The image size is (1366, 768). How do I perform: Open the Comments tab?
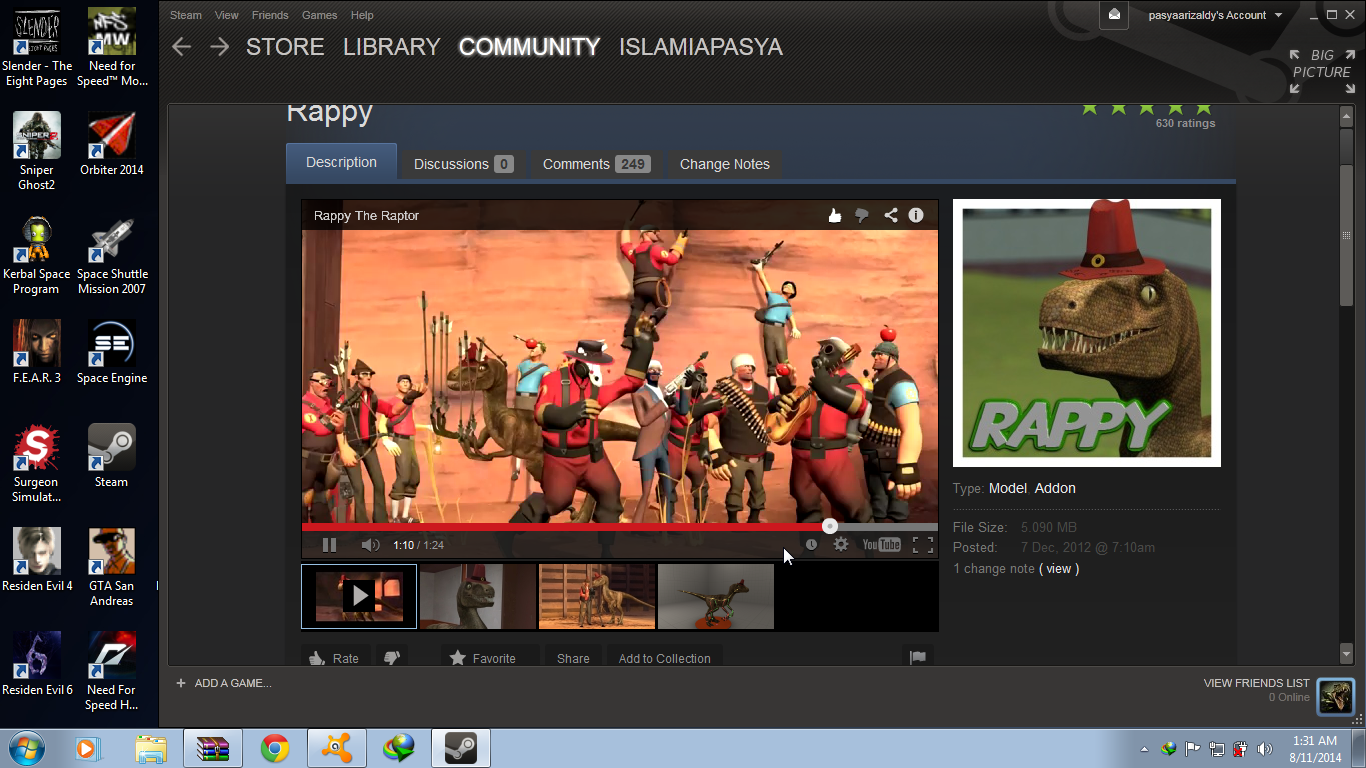tap(596, 164)
